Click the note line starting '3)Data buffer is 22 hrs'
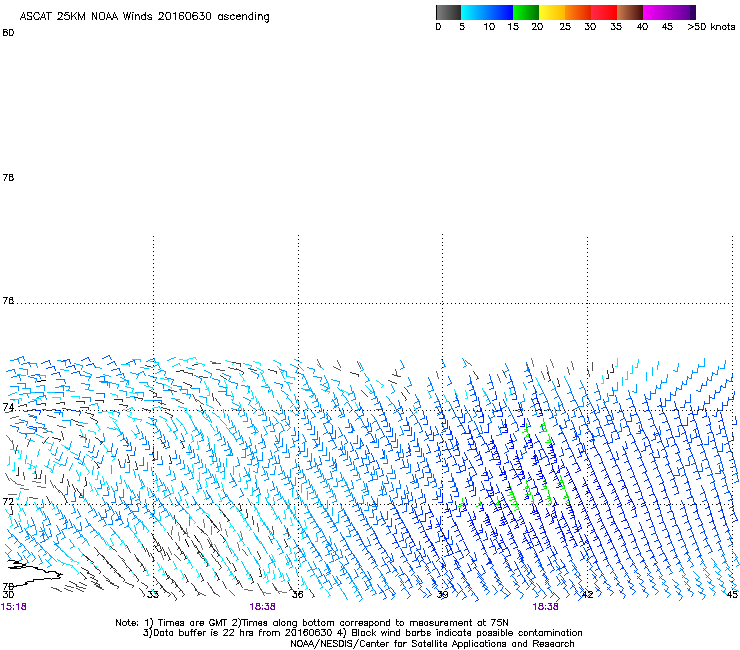Screen dimensions: 740x650 pos(362,633)
